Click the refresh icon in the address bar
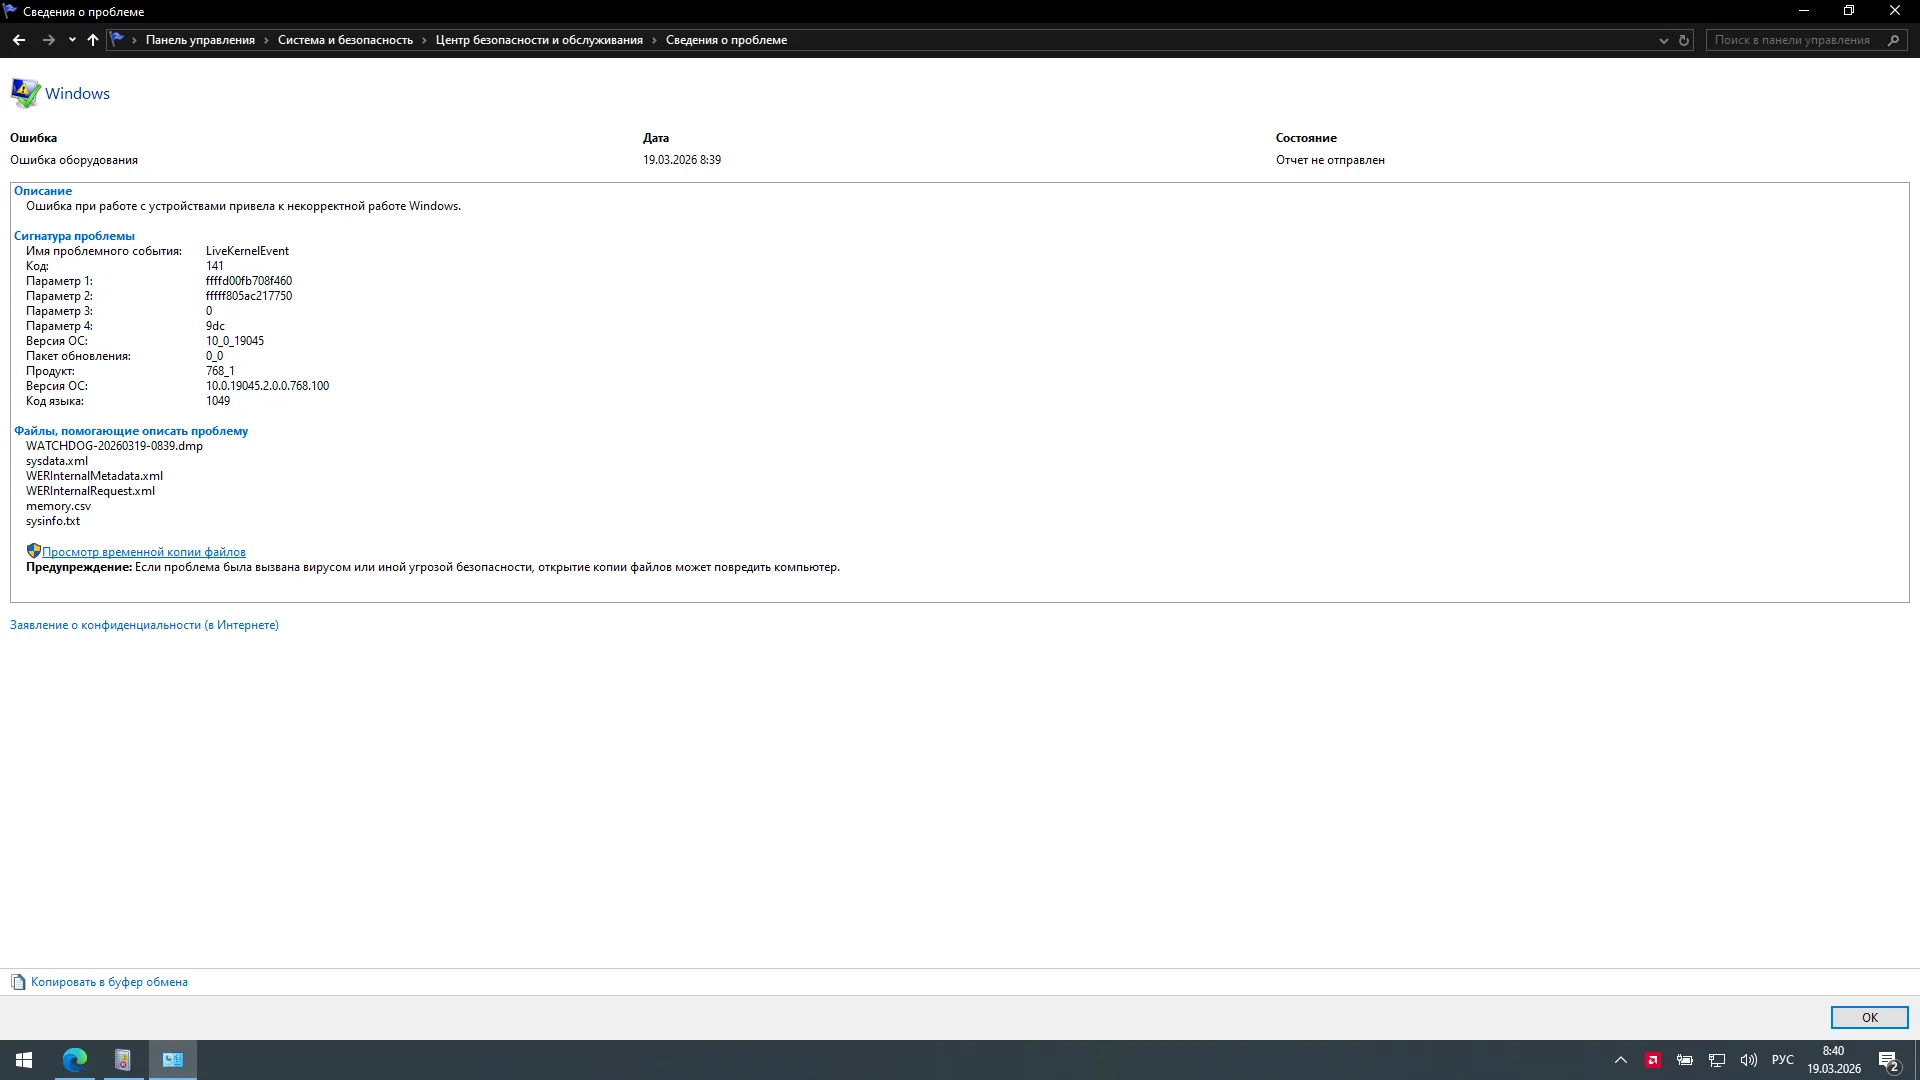This screenshot has width=1920, height=1080. pyautogui.click(x=1684, y=40)
